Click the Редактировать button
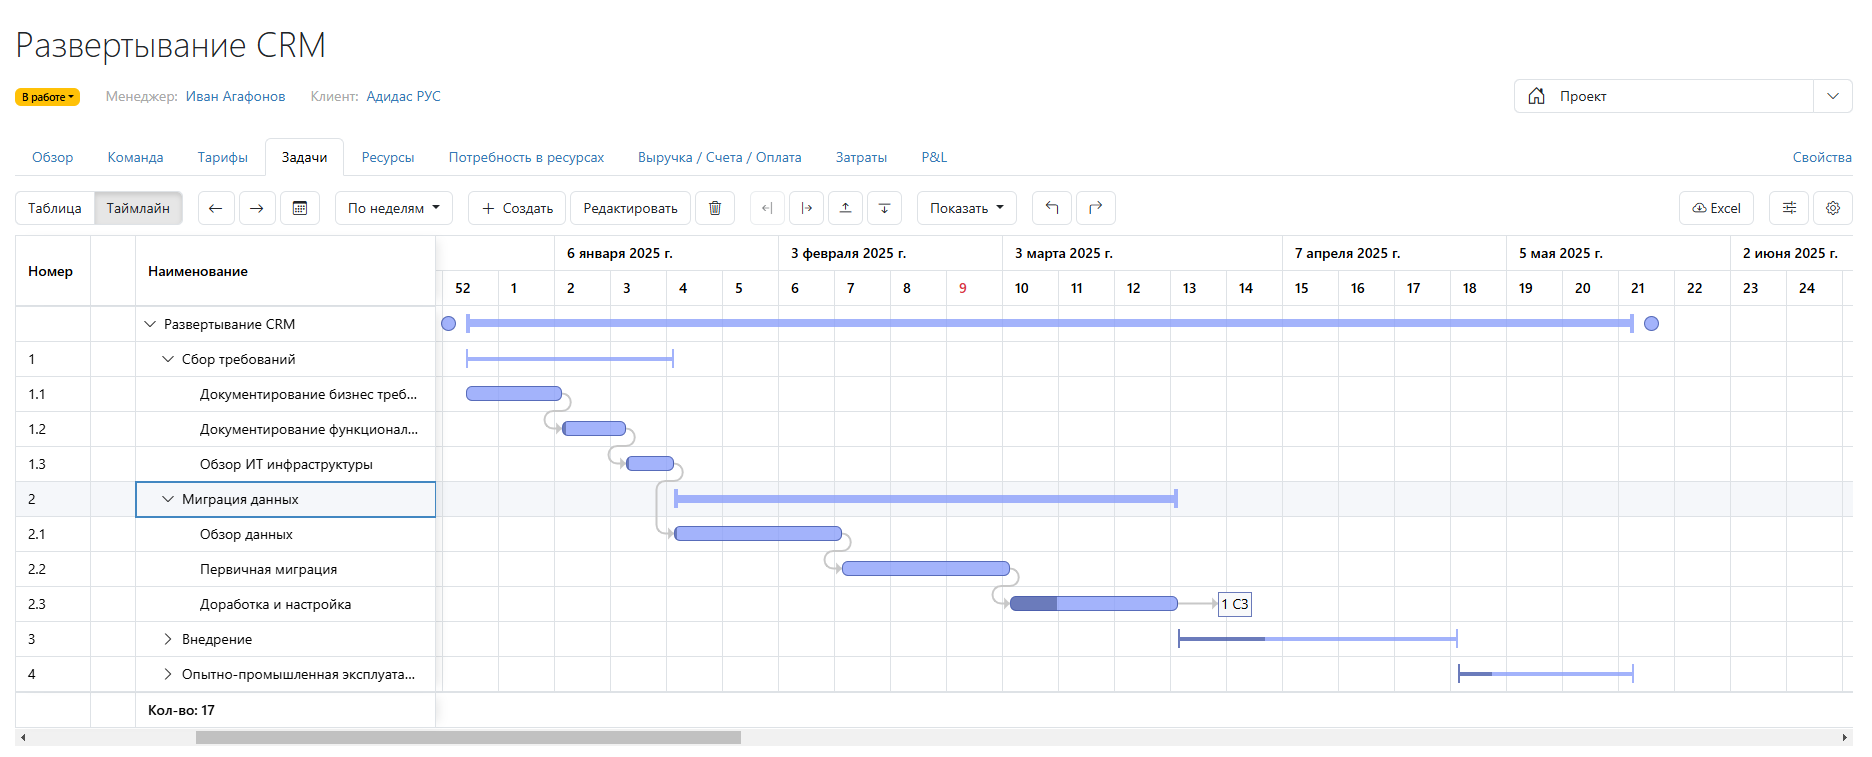This screenshot has width=1872, height=757. pyautogui.click(x=630, y=208)
